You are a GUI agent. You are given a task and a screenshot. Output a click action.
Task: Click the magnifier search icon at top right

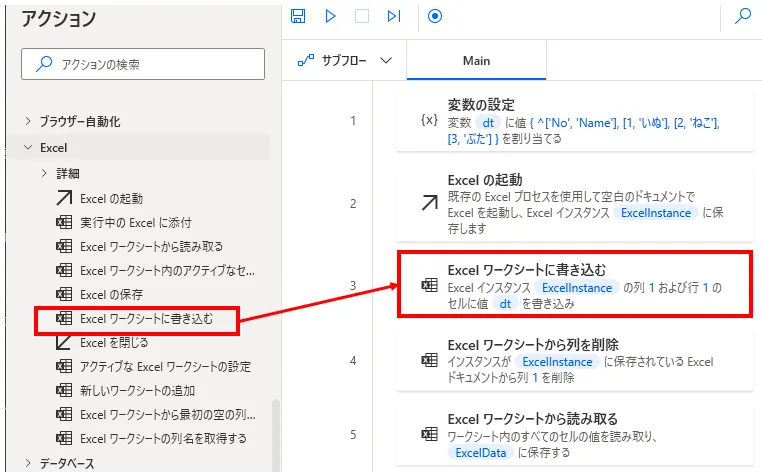743,16
